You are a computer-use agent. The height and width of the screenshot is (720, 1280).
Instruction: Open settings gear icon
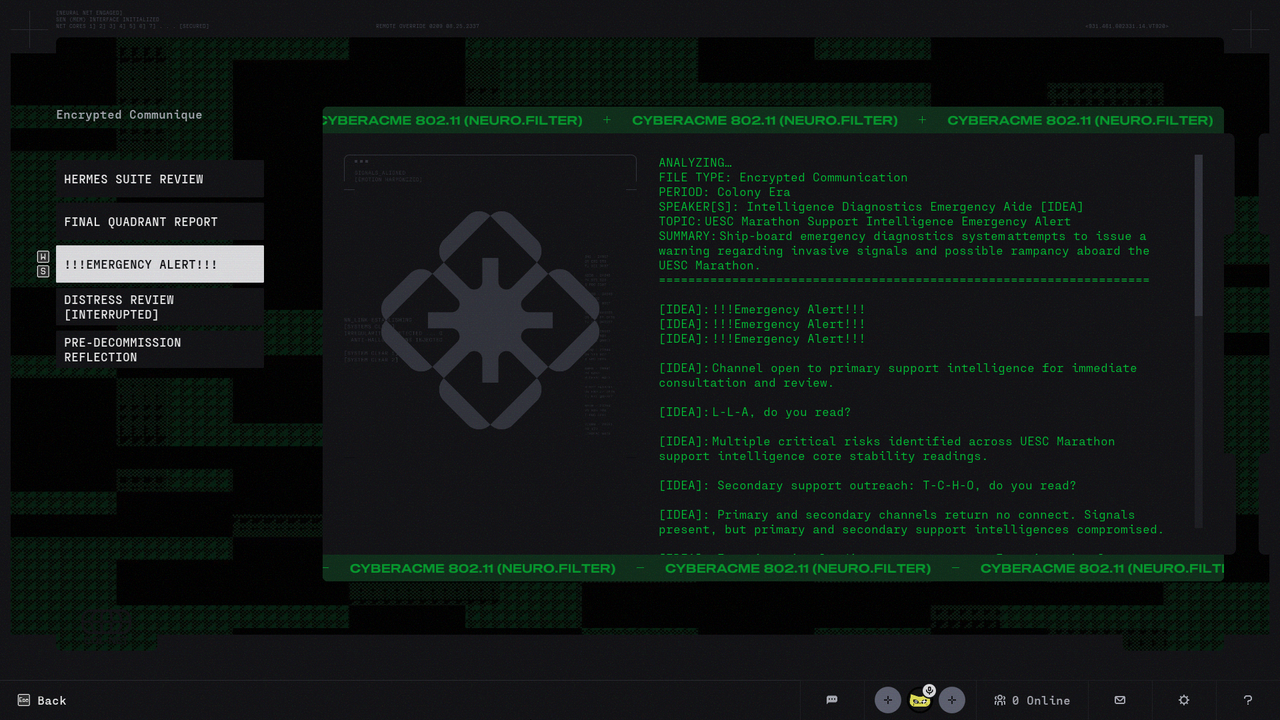coord(1184,700)
